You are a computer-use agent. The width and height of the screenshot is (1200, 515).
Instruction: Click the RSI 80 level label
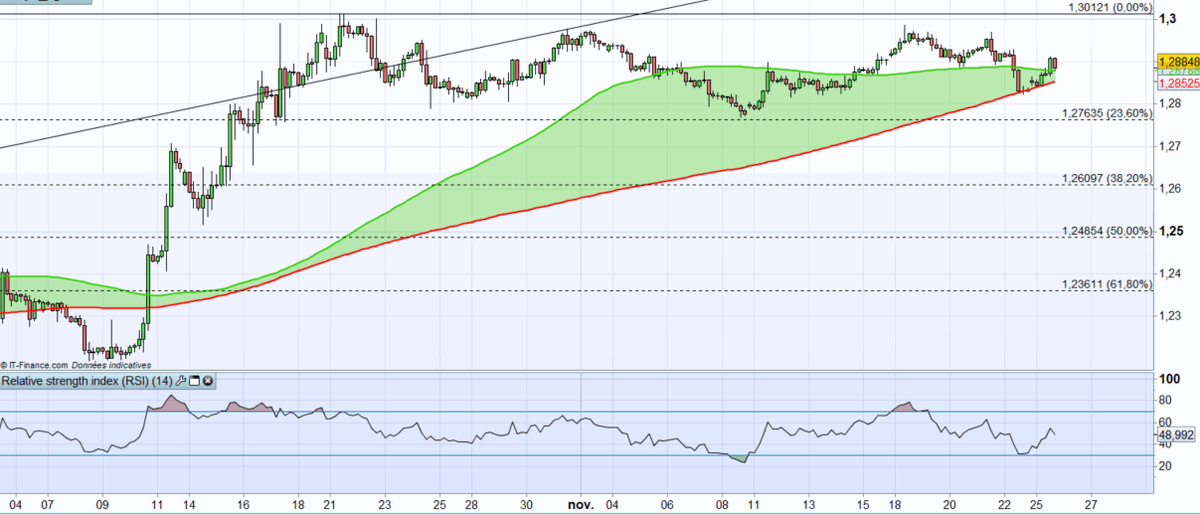(1166, 401)
